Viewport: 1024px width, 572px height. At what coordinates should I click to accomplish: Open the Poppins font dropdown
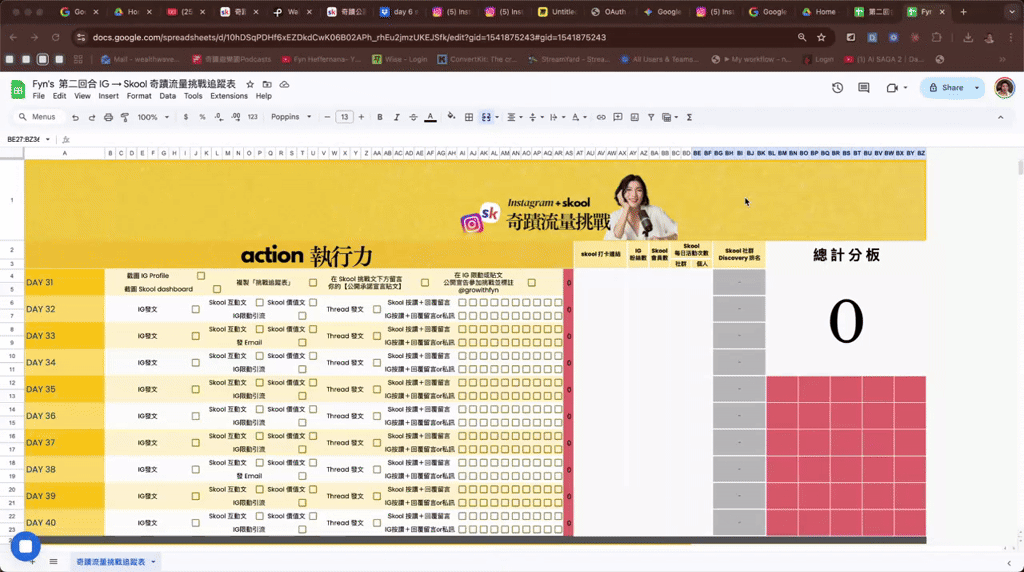click(291, 118)
